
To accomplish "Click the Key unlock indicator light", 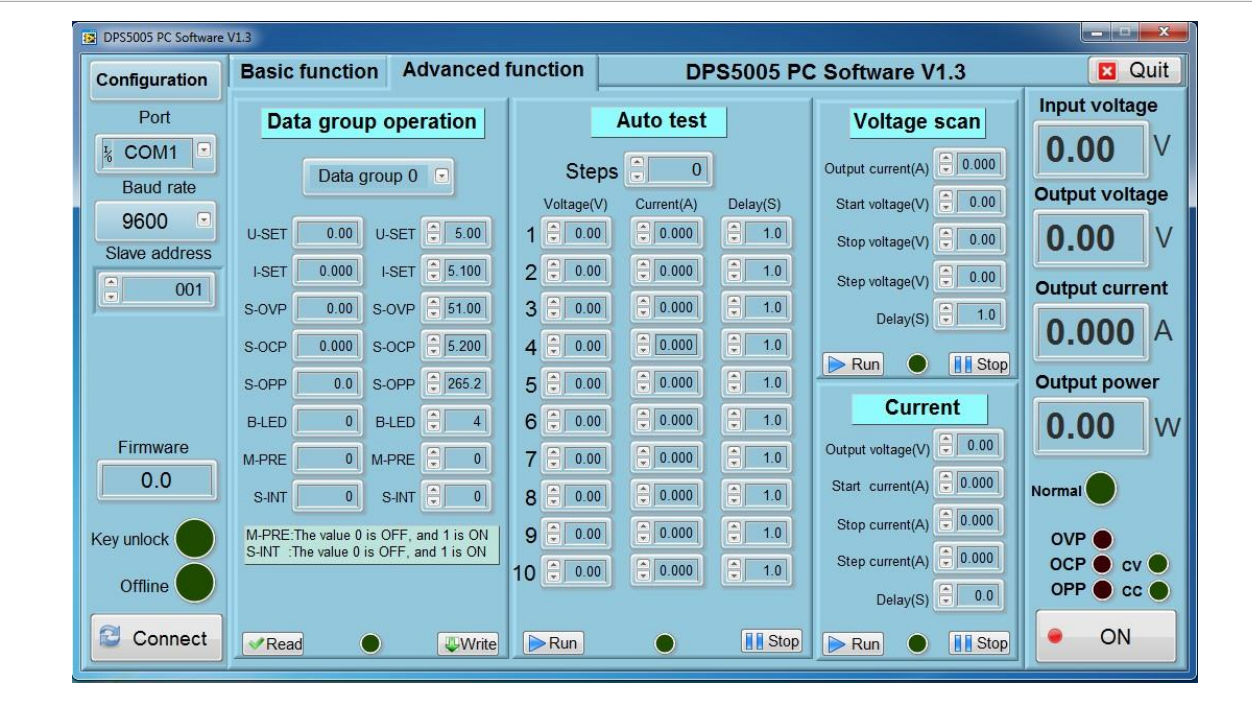I will [x=195, y=539].
